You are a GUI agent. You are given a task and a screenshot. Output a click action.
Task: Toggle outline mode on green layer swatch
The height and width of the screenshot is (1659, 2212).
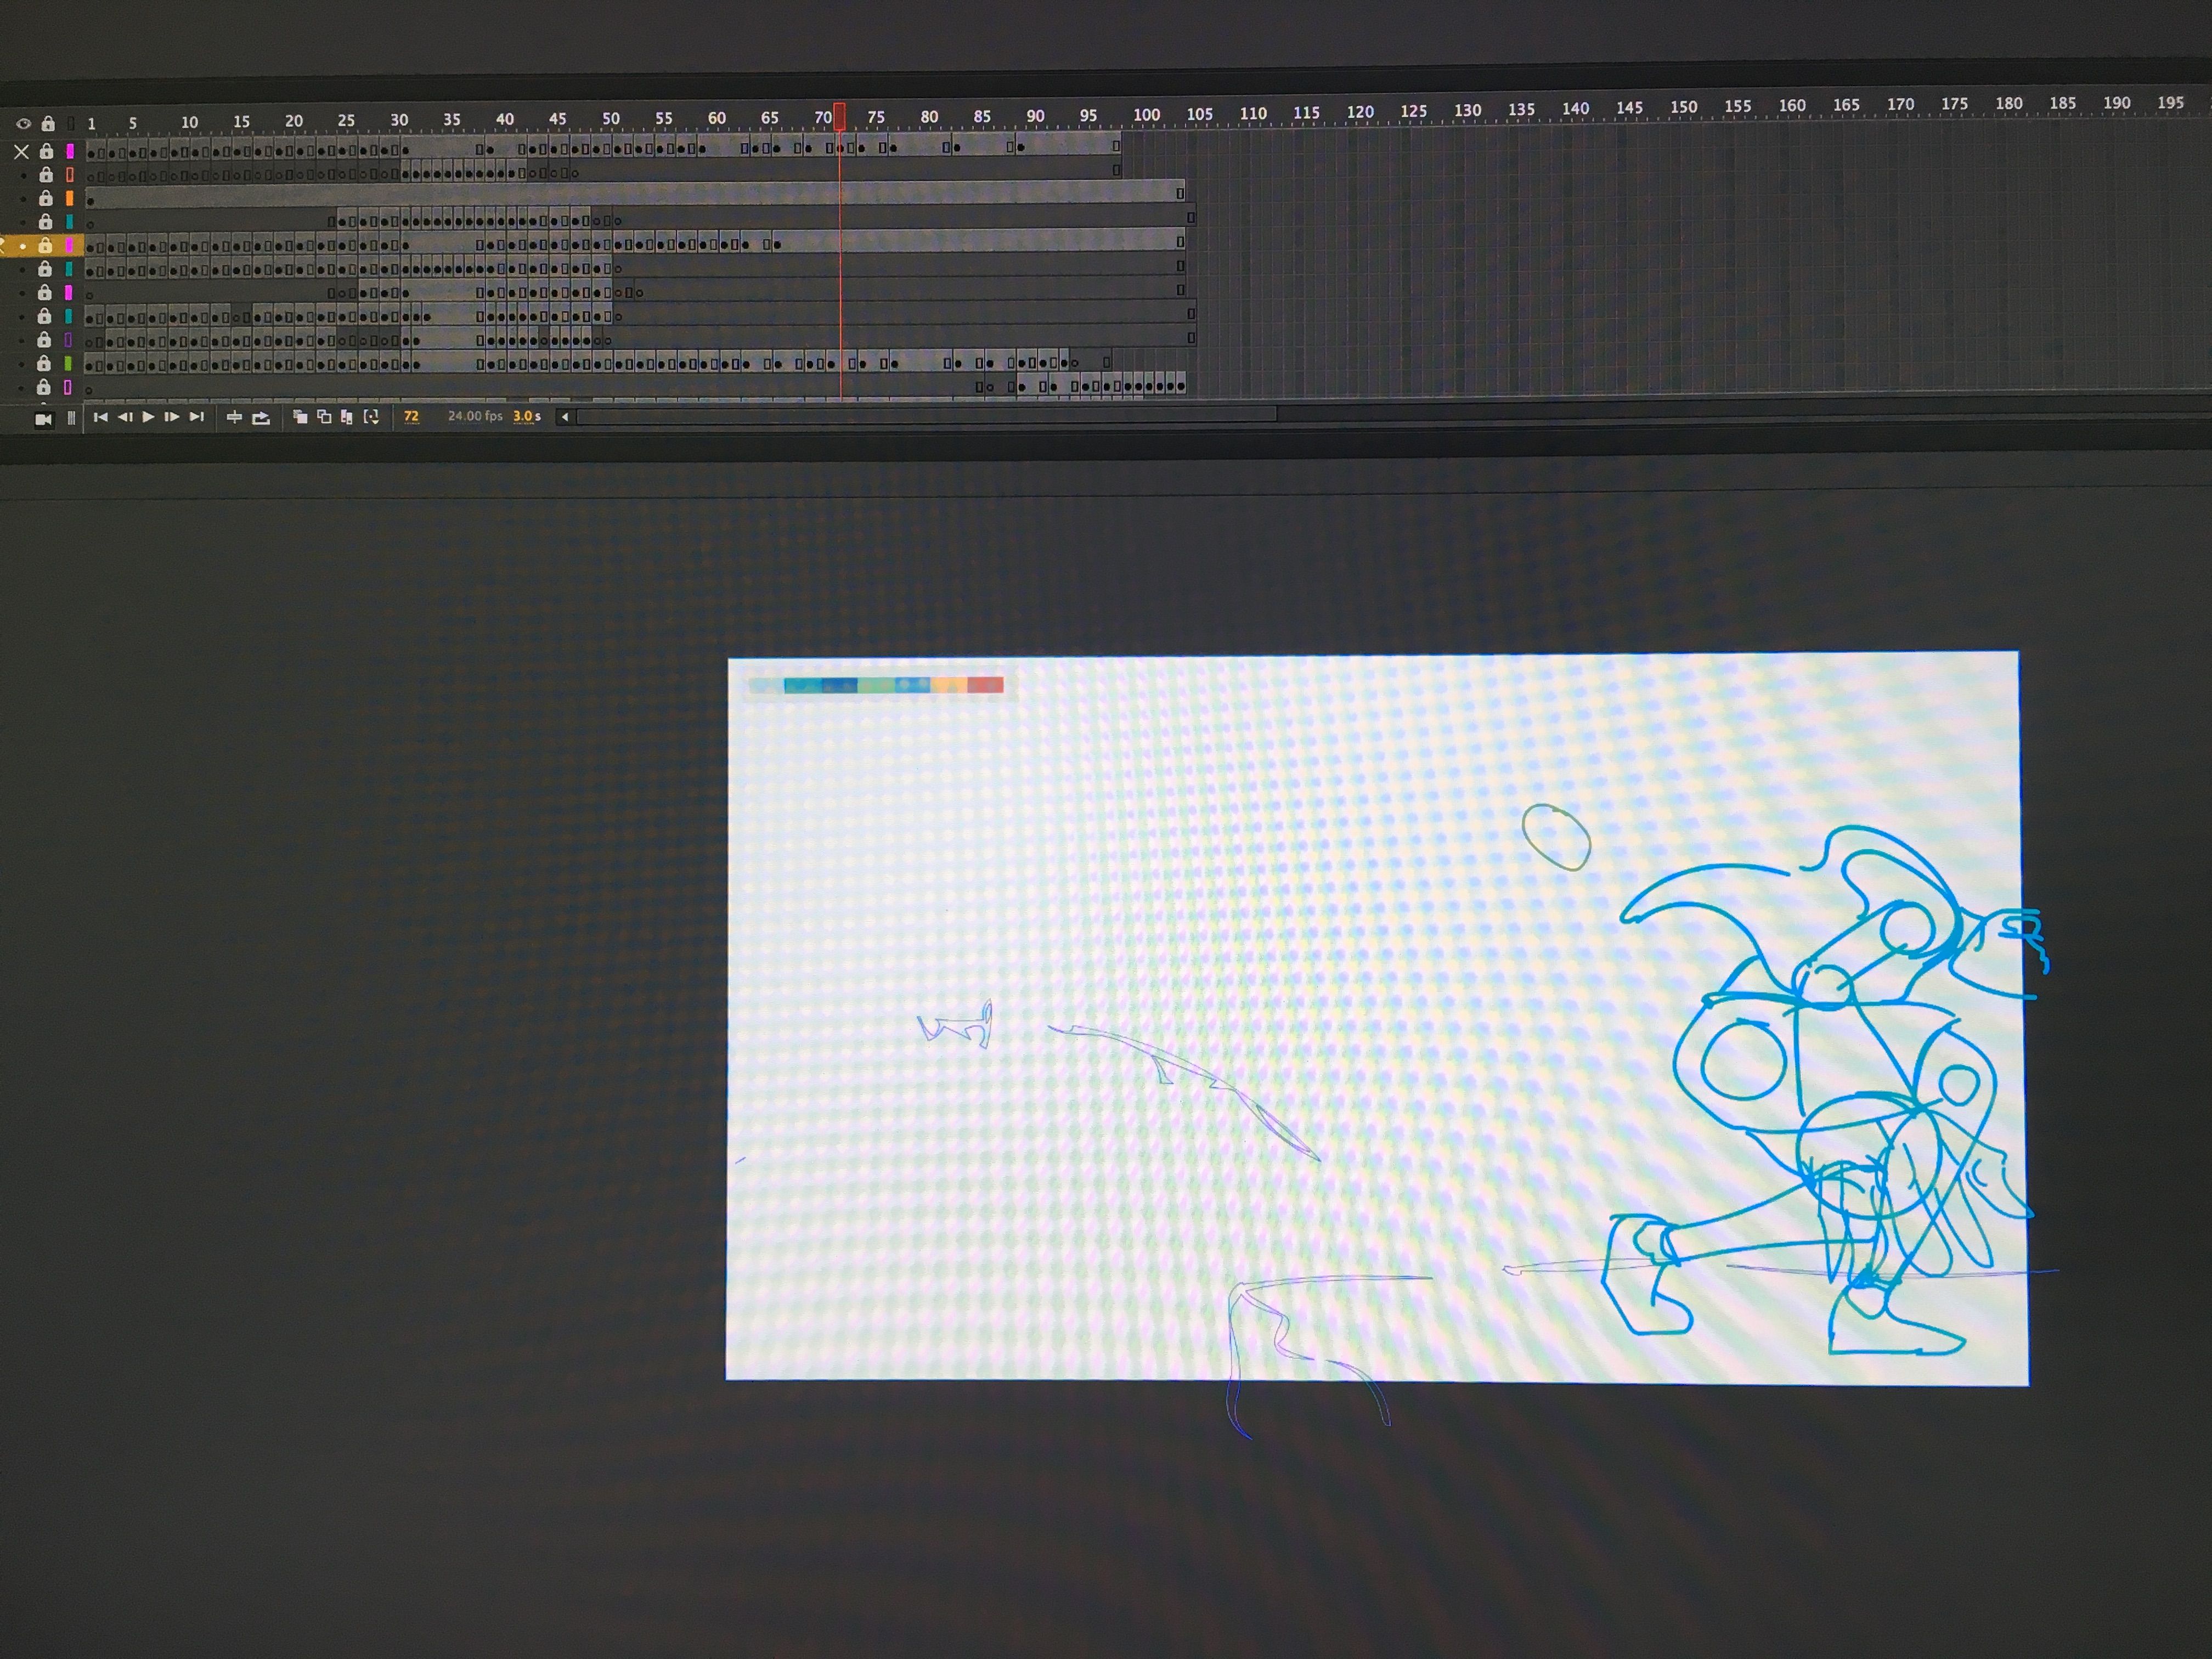(x=68, y=363)
